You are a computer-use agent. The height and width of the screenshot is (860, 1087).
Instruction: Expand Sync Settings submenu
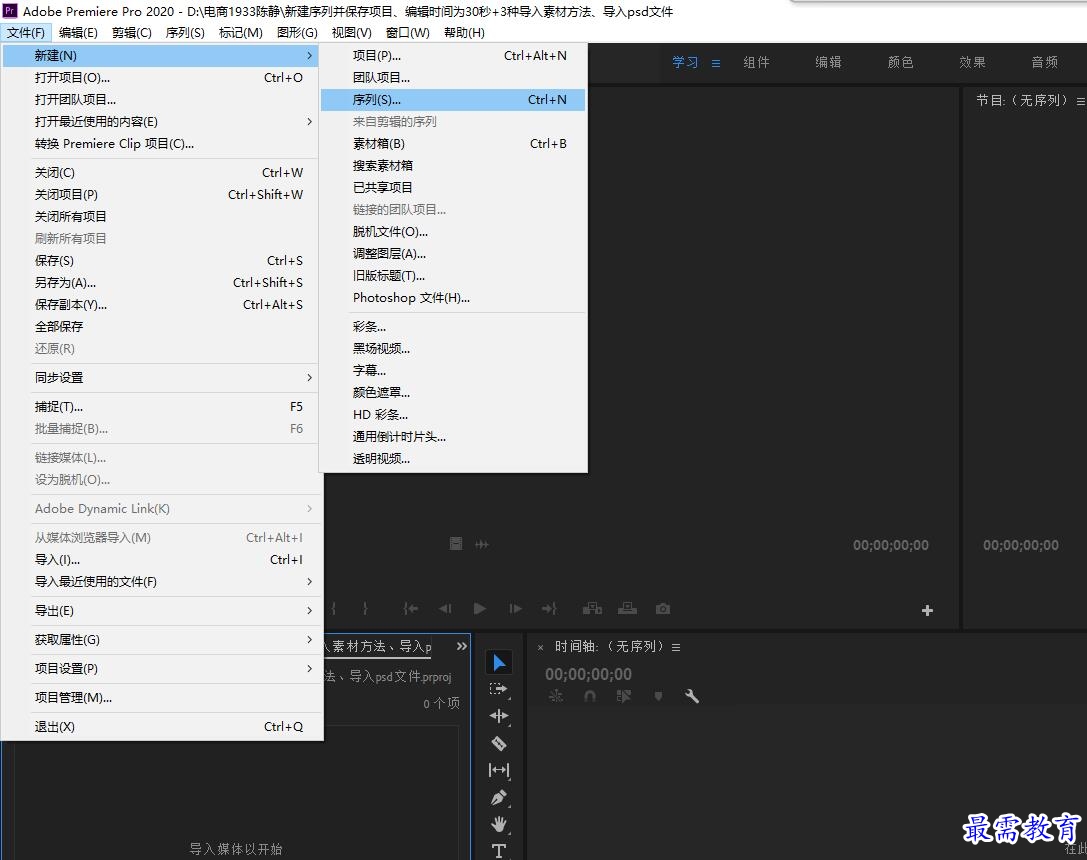tap(309, 378)
